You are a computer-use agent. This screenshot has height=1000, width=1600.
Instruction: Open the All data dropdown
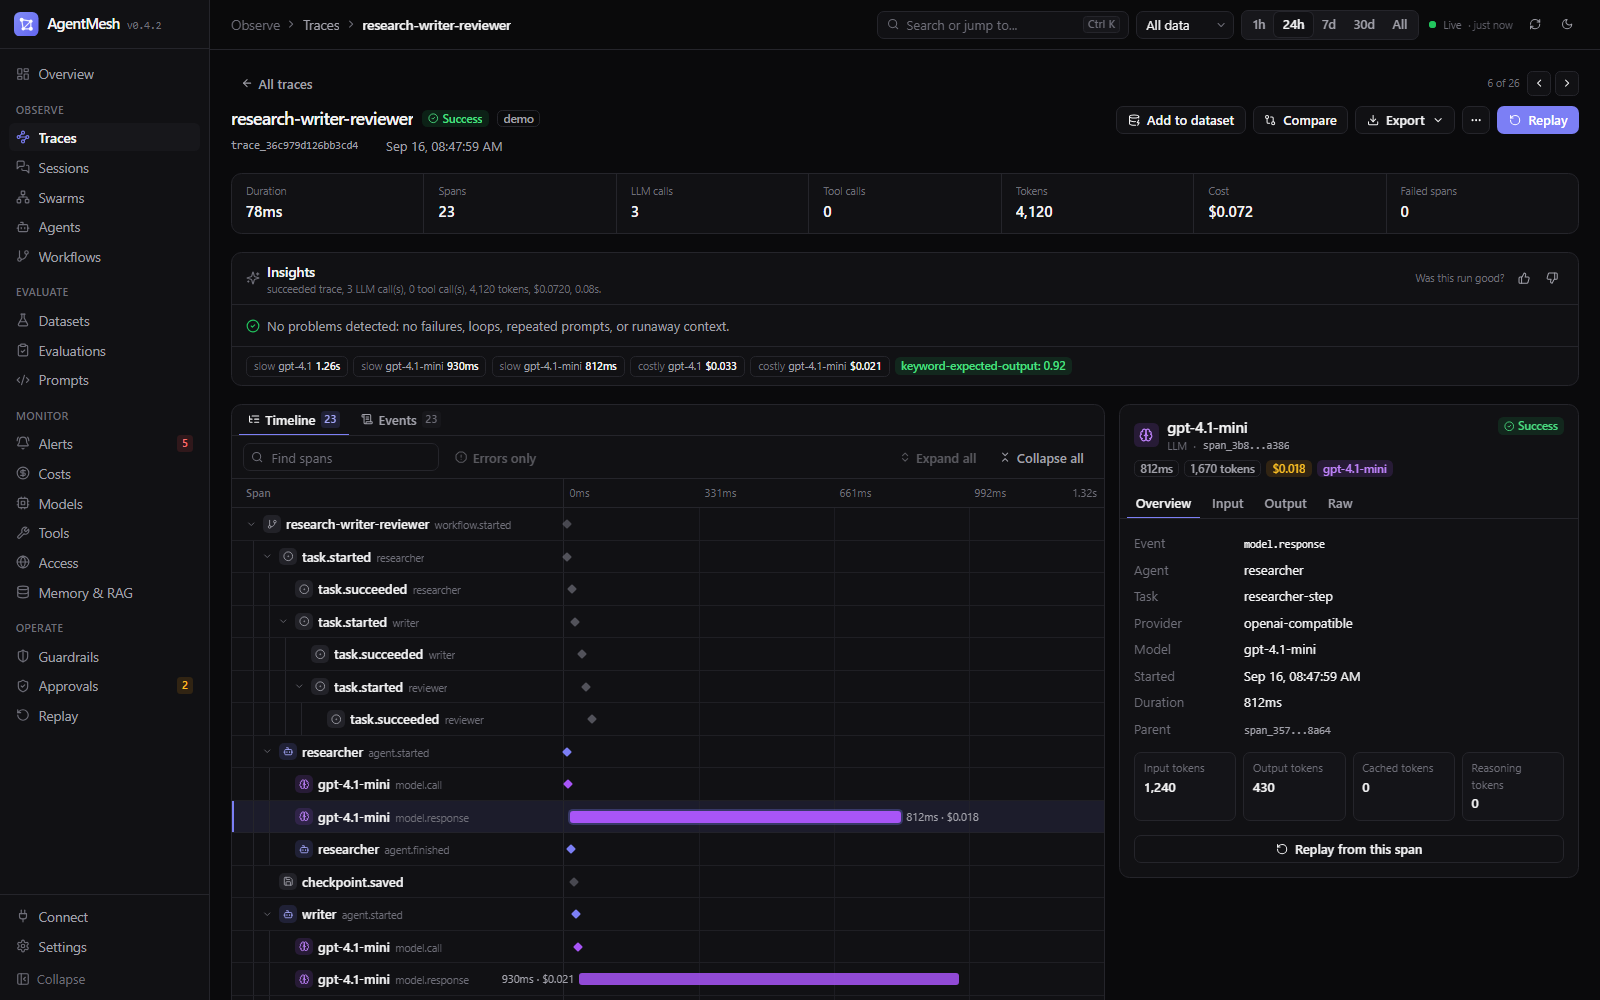pos(1185,25)
